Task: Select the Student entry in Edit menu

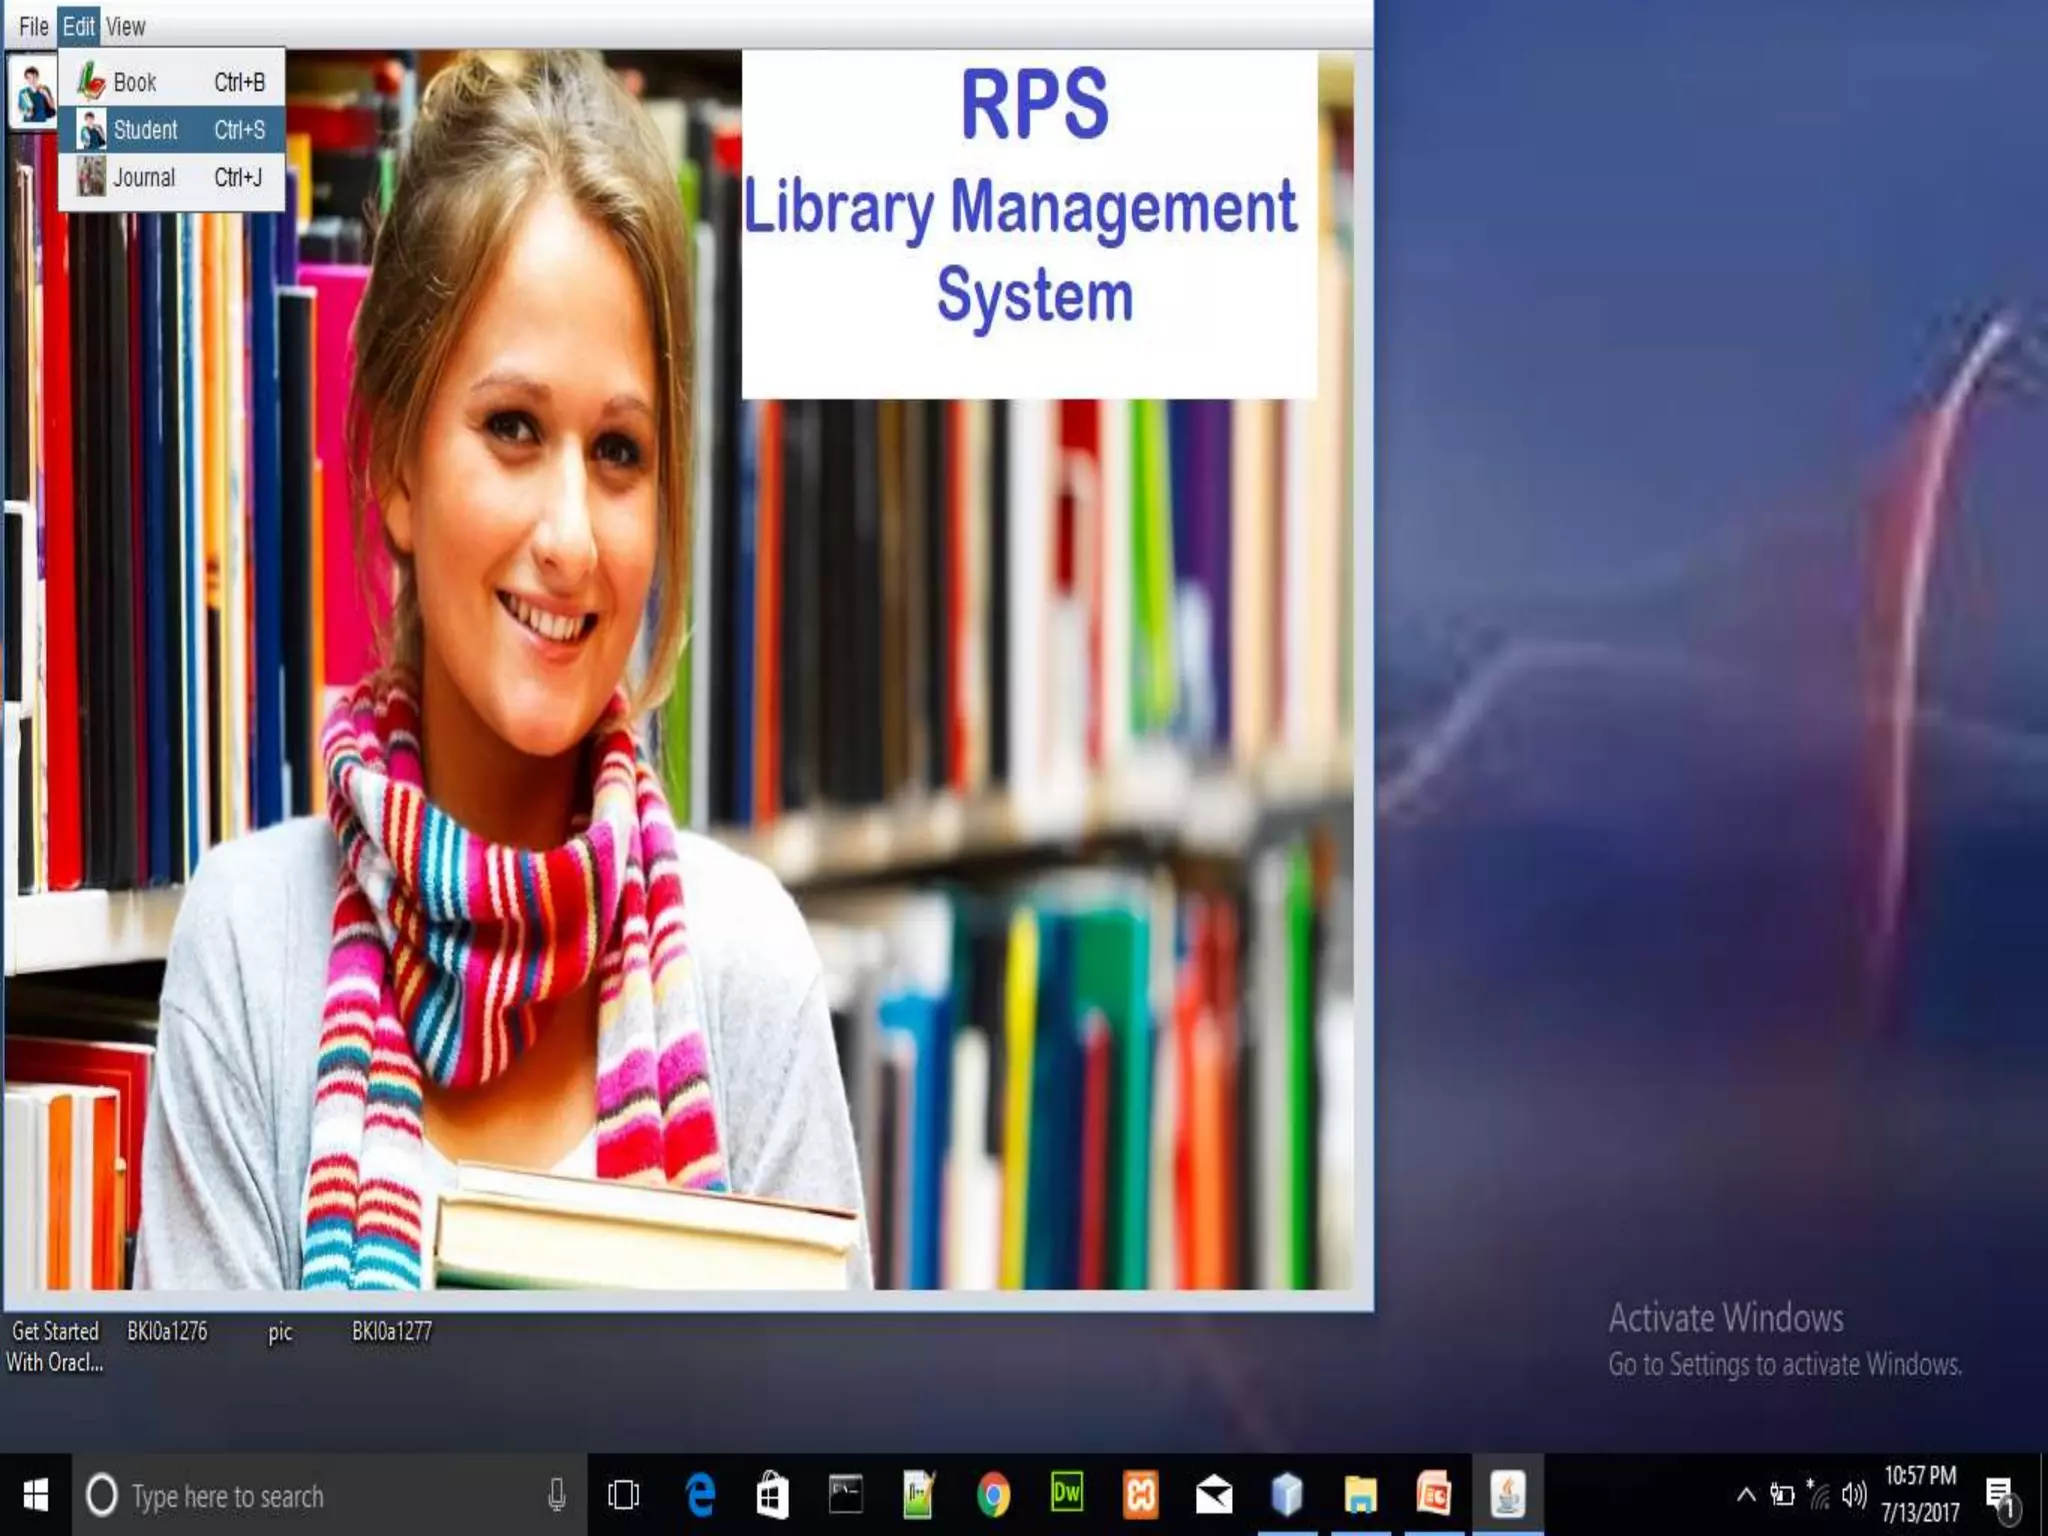Action: (x=172, y=130)
